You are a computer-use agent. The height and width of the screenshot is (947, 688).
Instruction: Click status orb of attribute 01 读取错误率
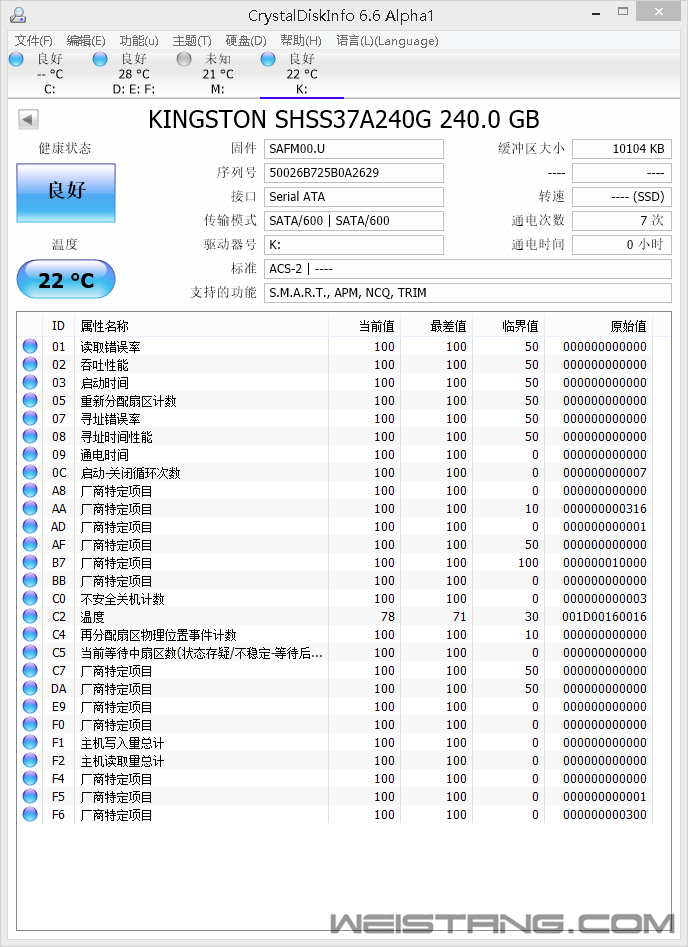pyautogui.click(x=30, y=346)
